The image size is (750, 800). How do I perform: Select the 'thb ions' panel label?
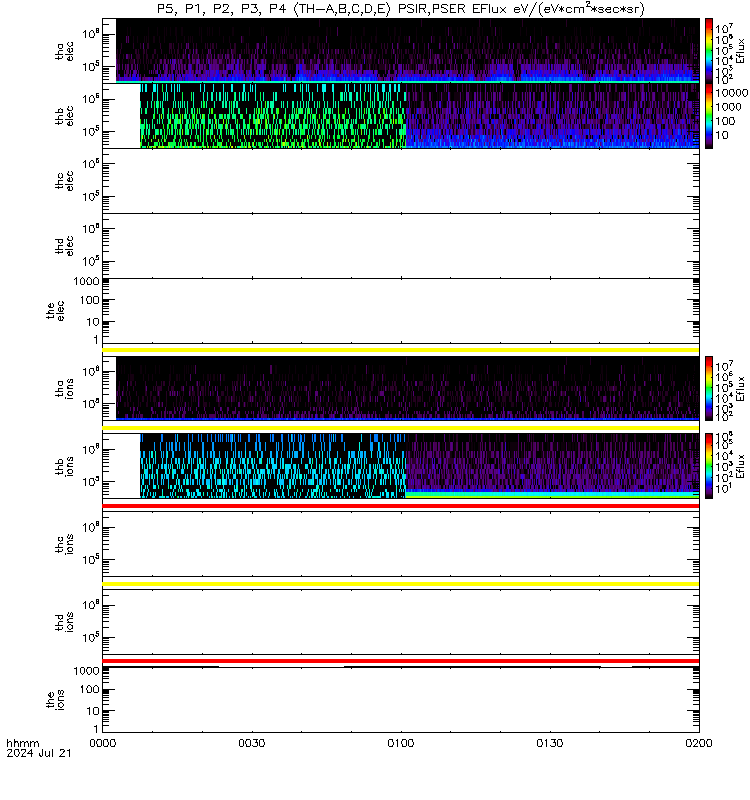click(x=64, y=466)
